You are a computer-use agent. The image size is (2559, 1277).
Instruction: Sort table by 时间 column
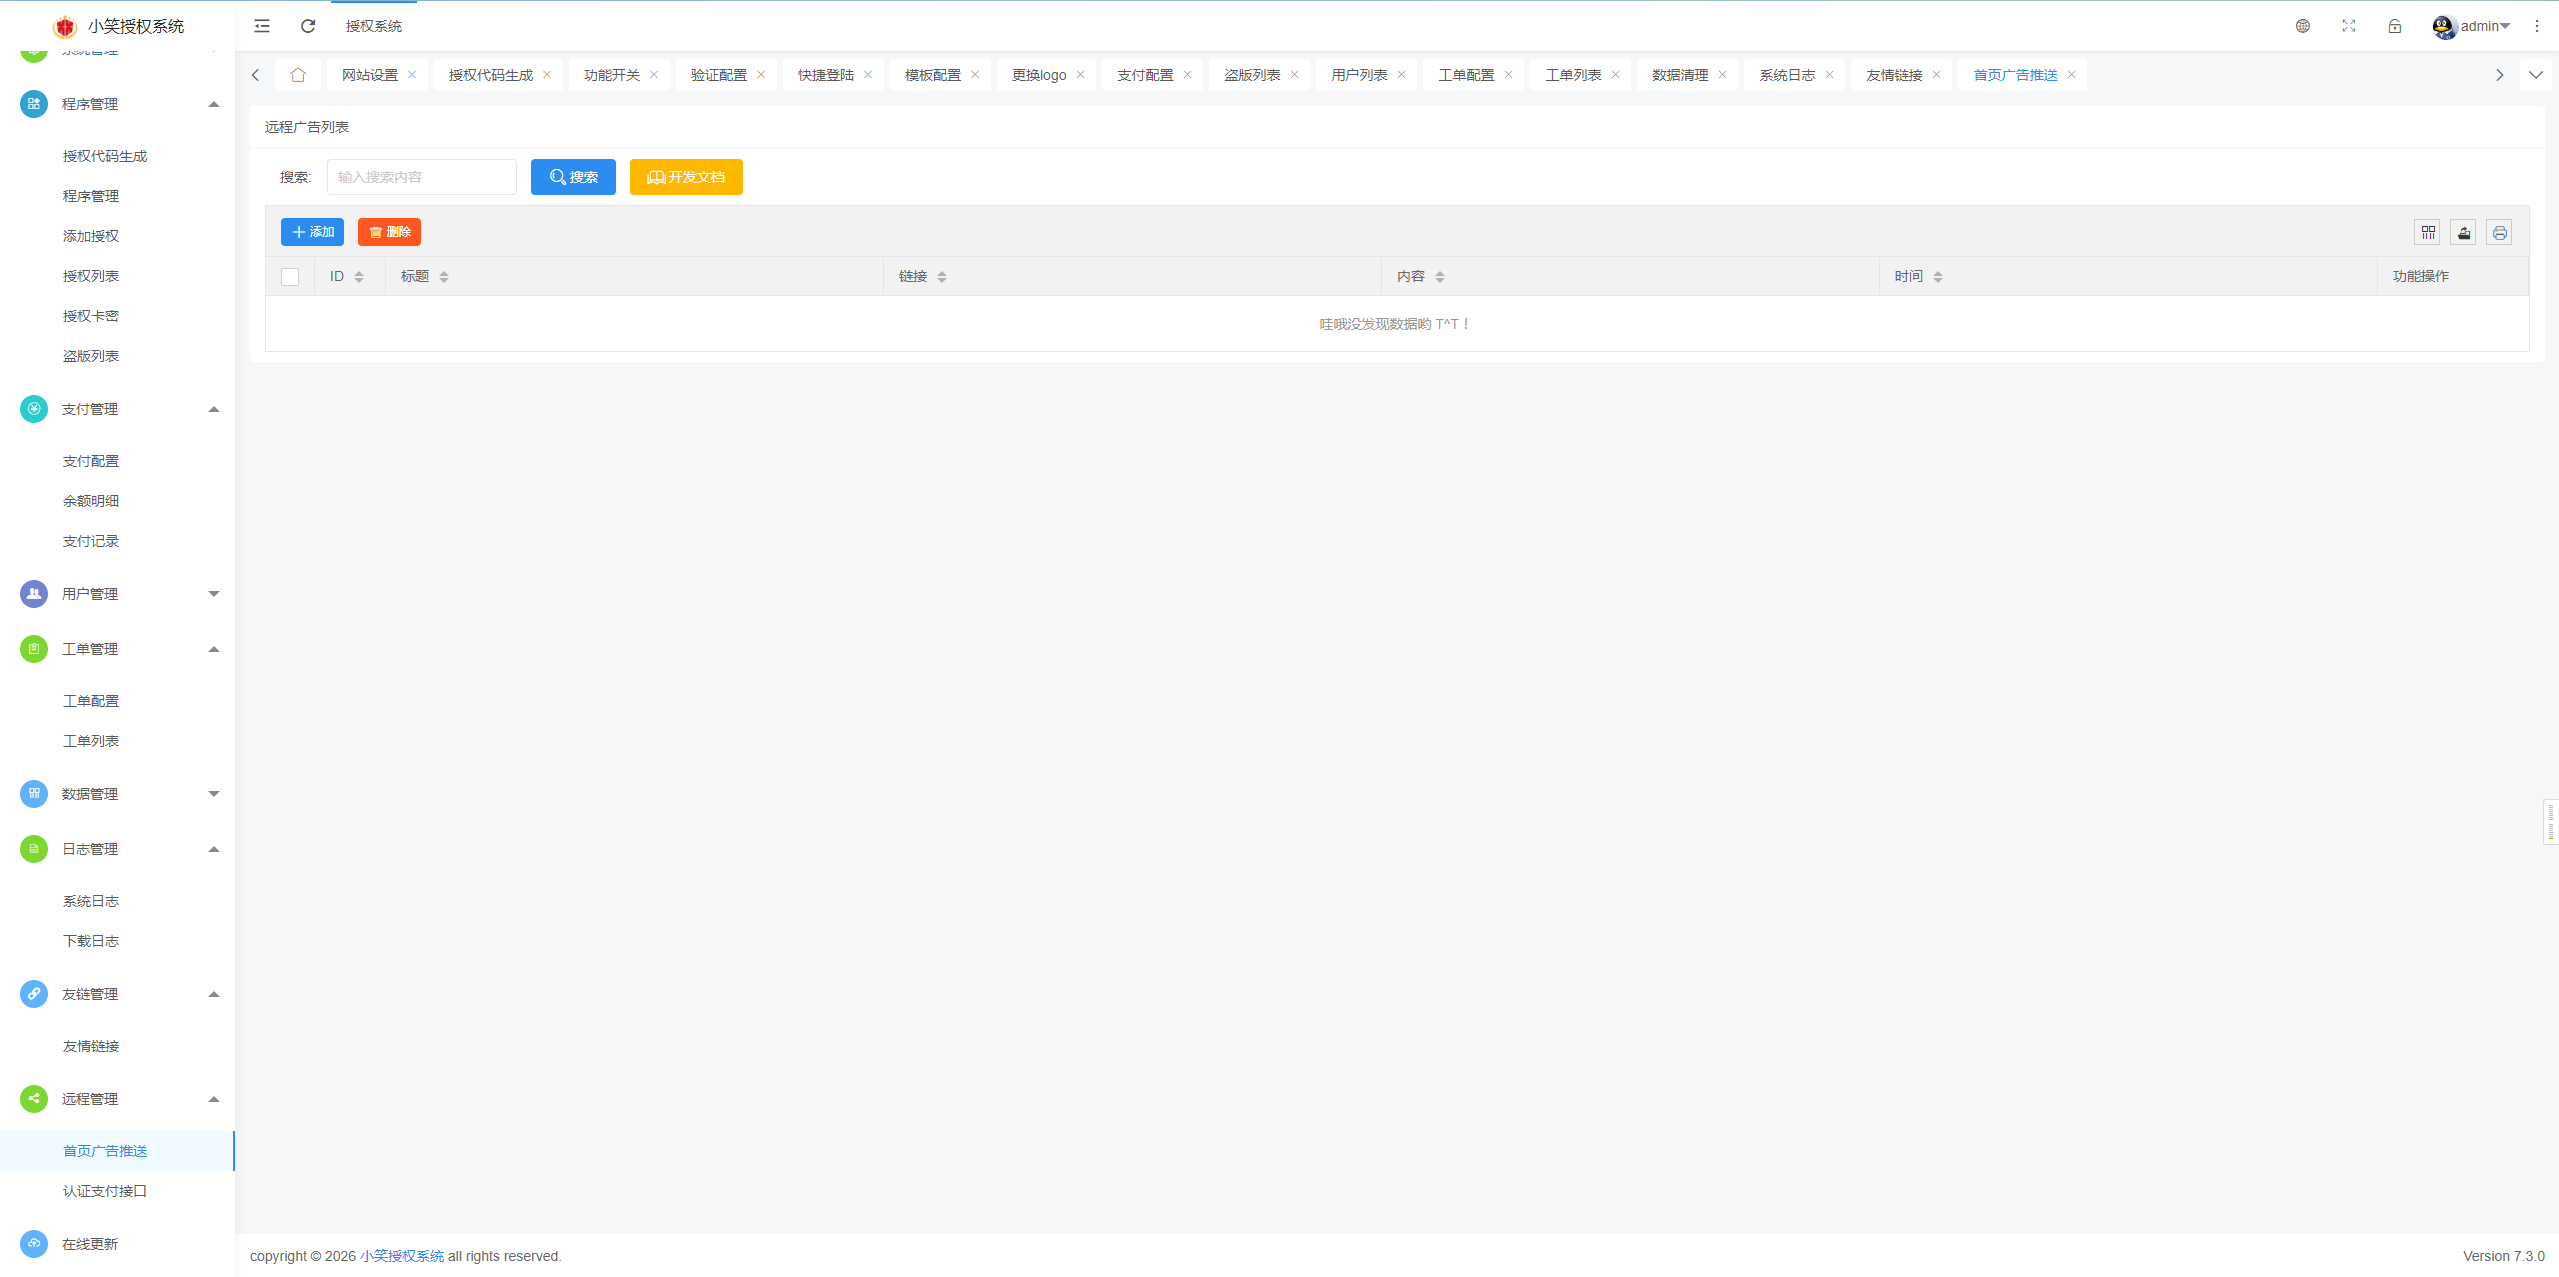coord(1937,277)
